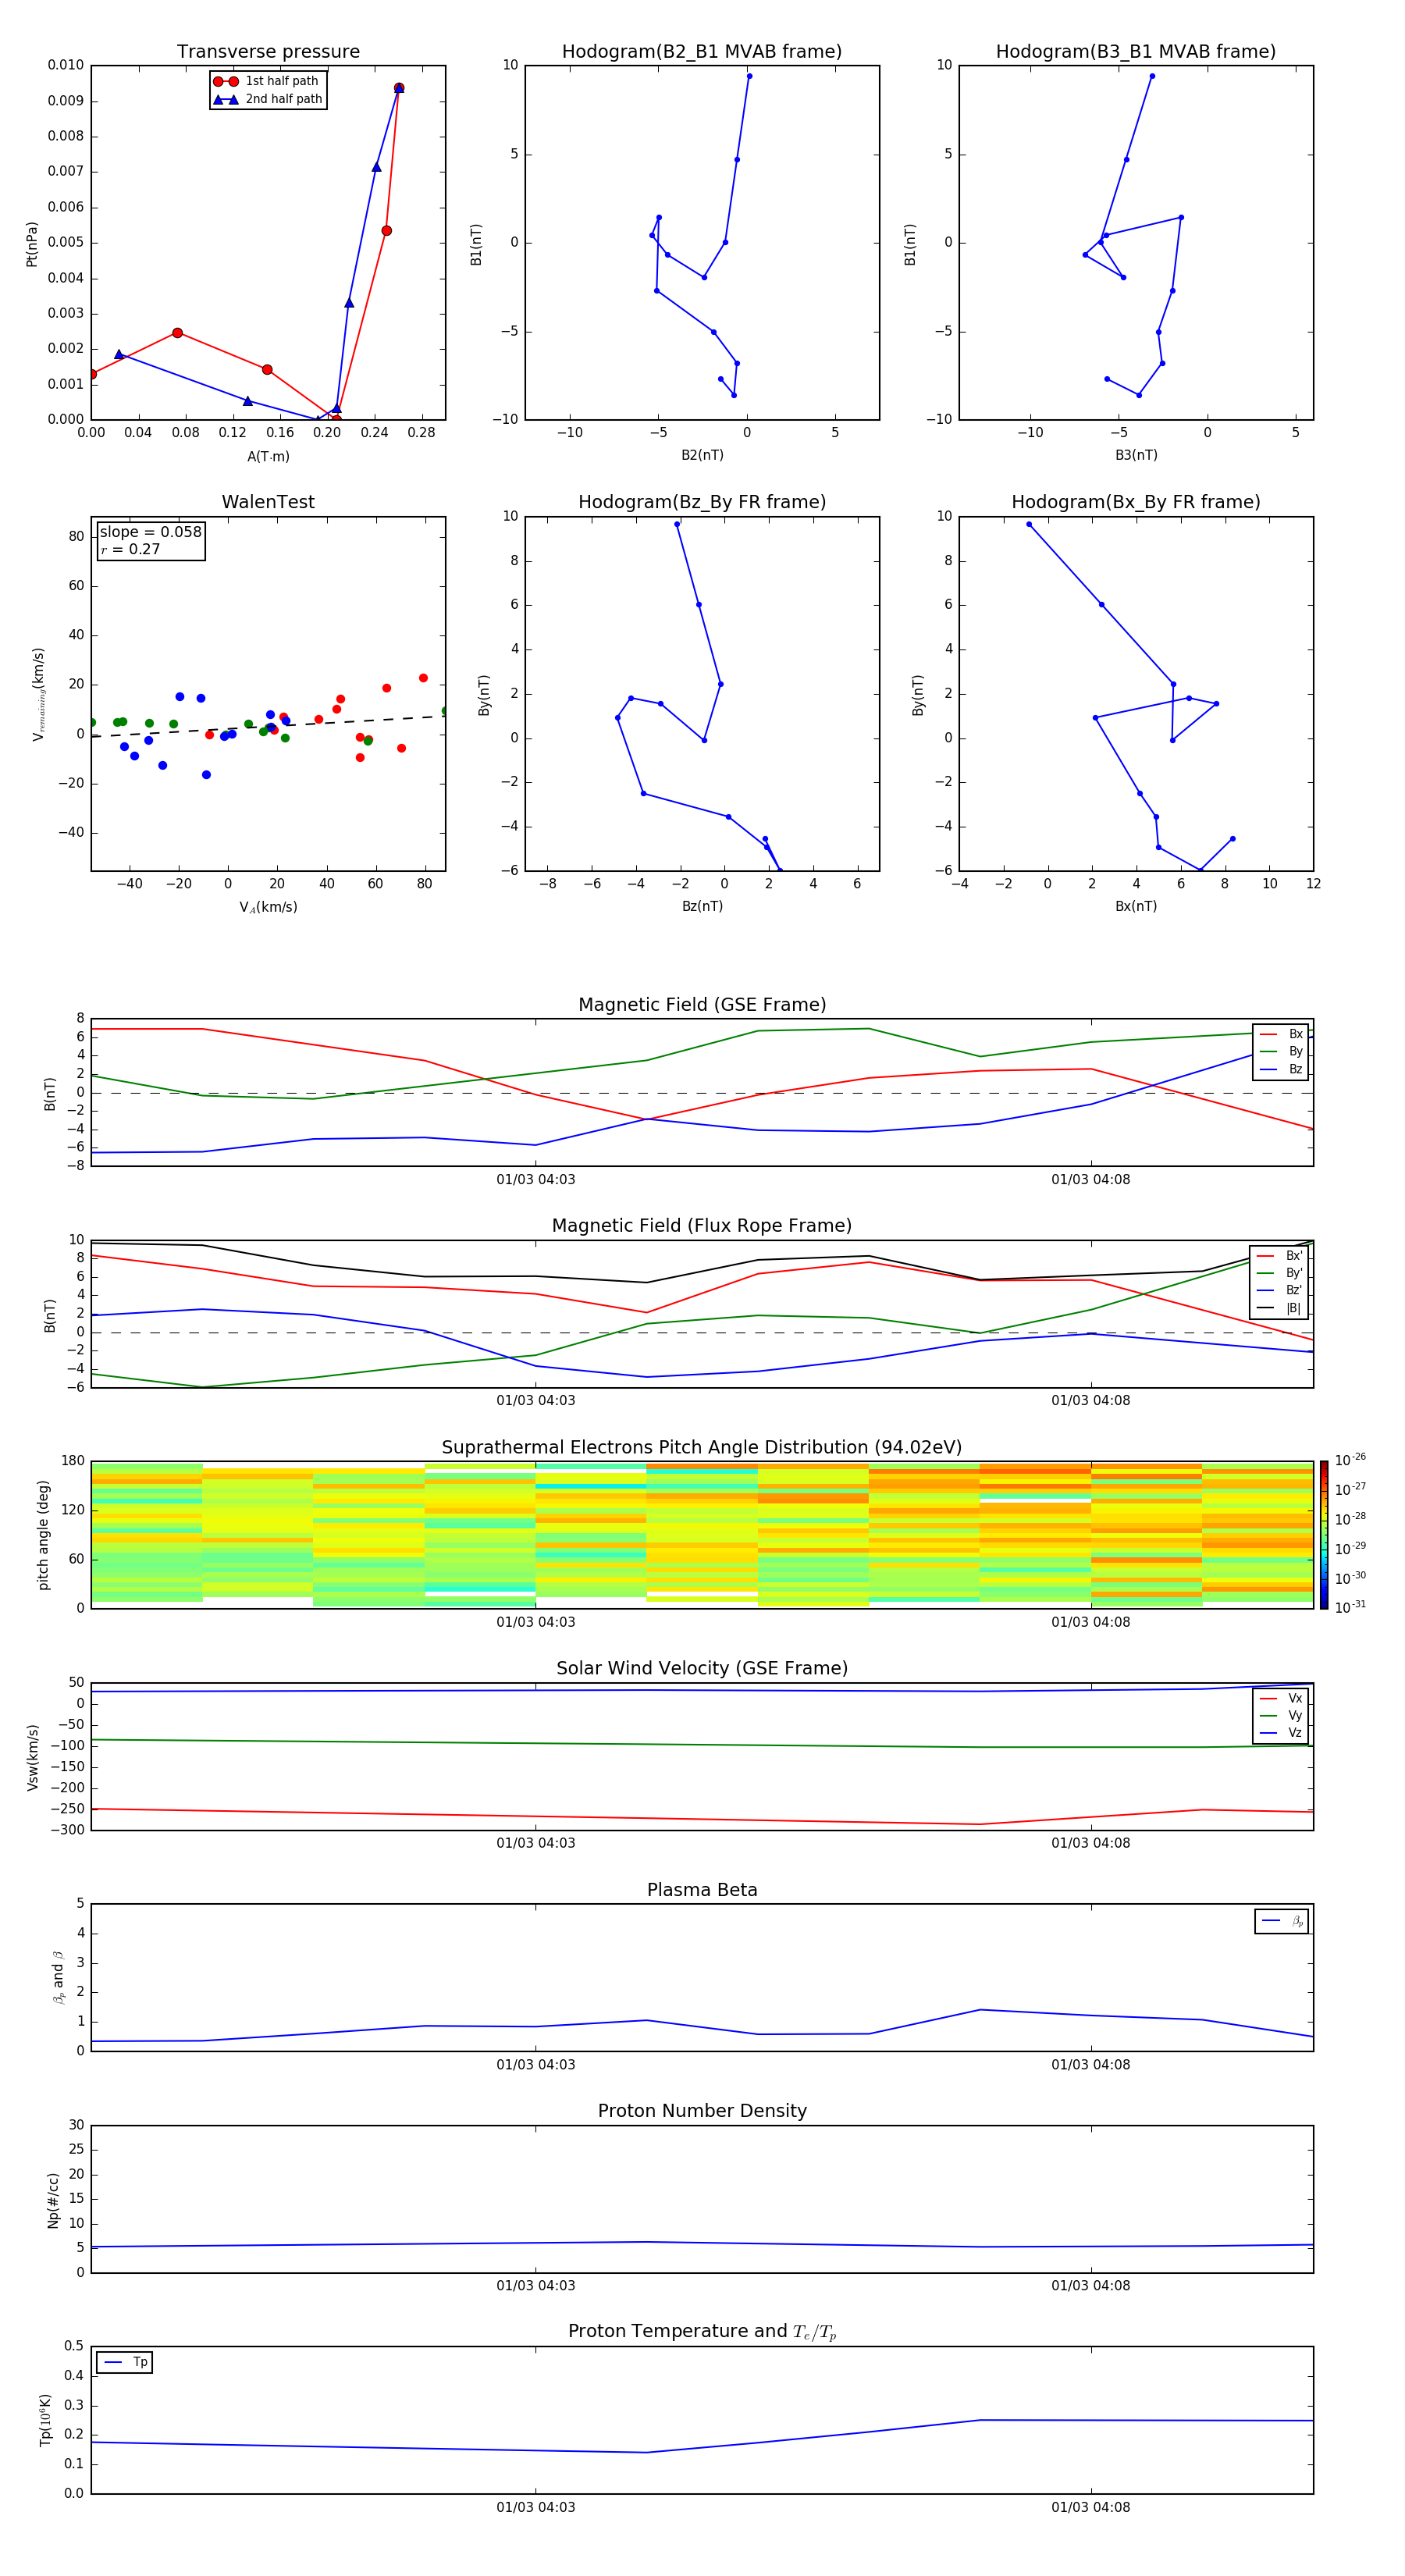Click the 'A(T·m)' x-axis label
Viewport: 1405px width, 2576px height.
268,456
